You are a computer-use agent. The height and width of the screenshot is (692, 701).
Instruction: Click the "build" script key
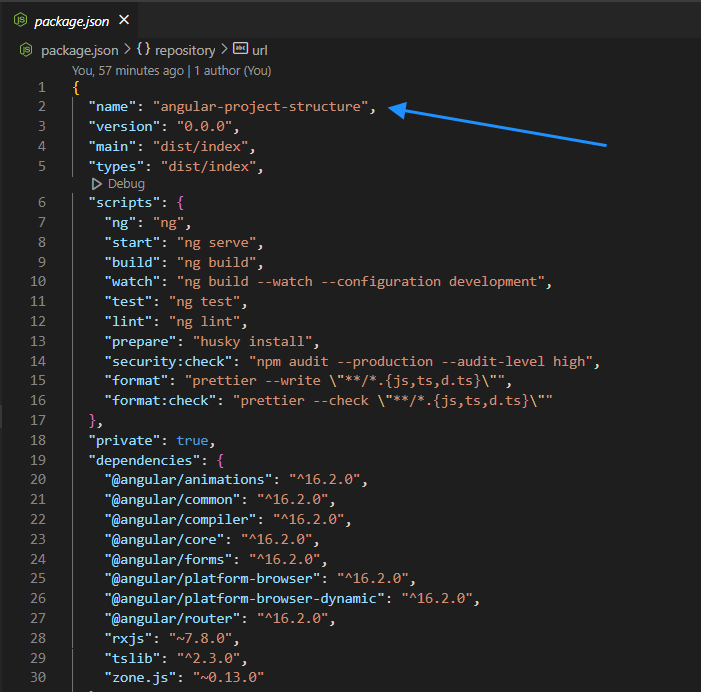[x=132, y=262]
